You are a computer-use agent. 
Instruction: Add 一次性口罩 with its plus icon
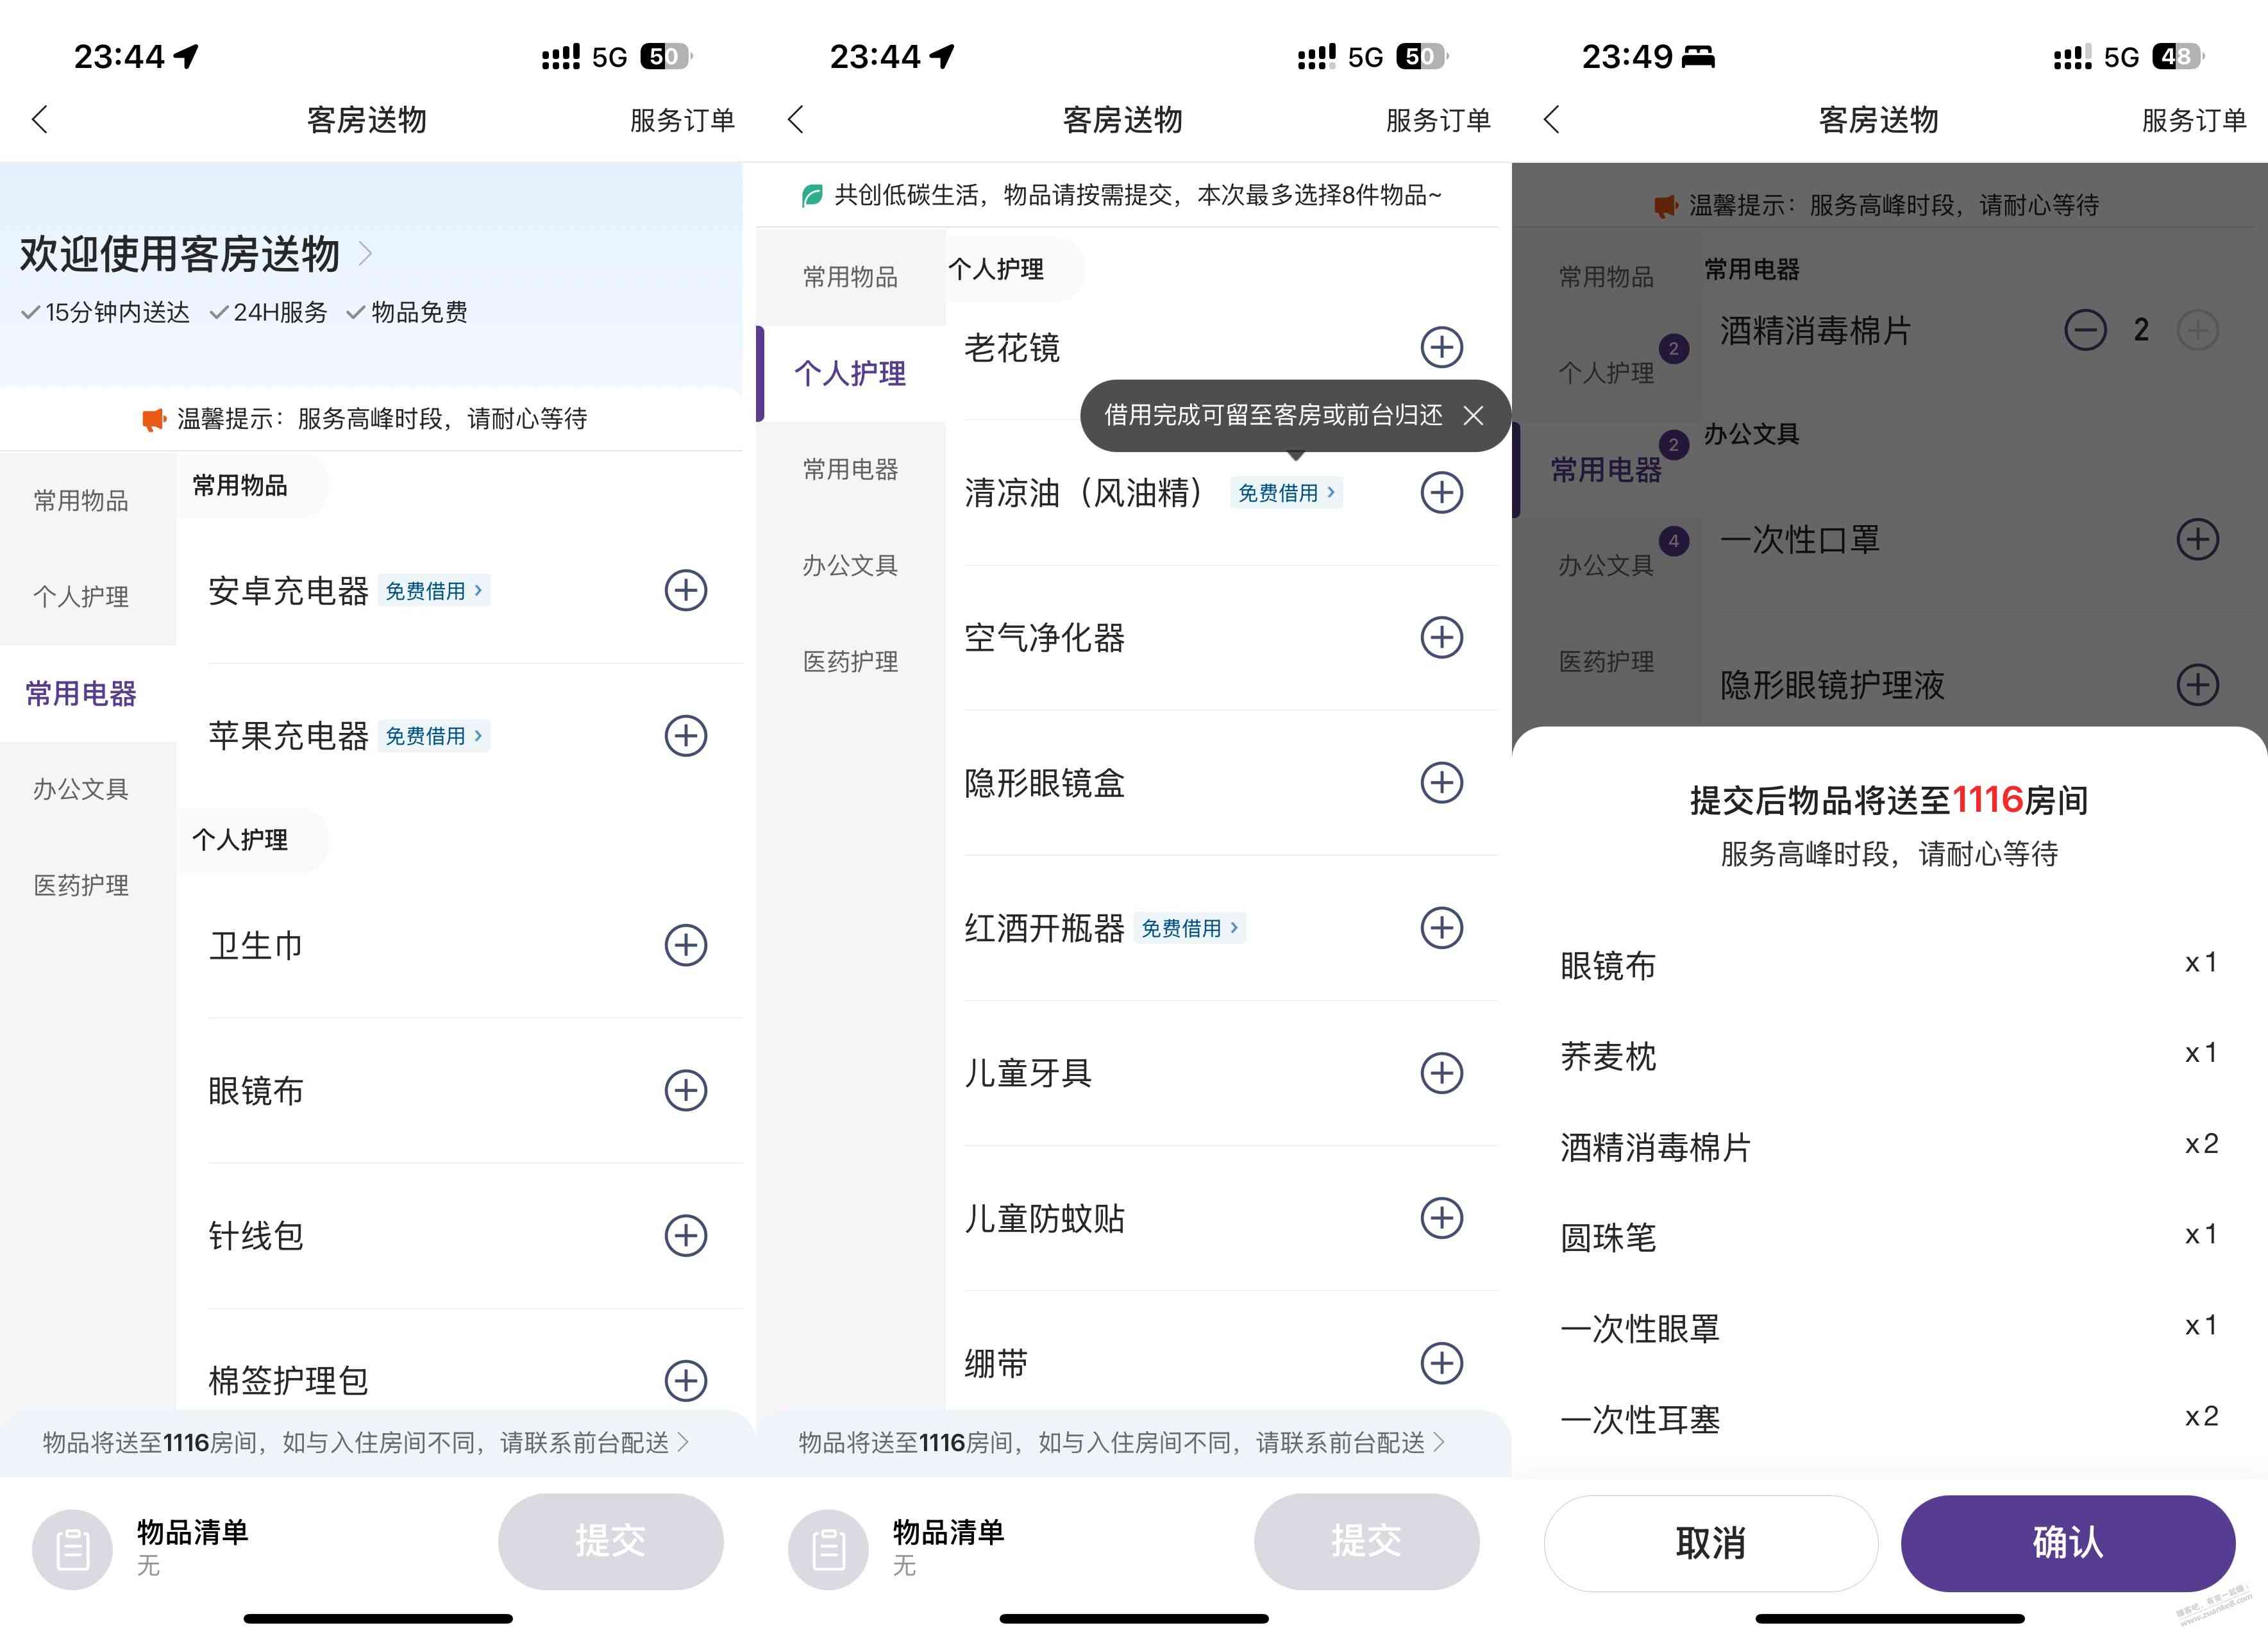2198,539
